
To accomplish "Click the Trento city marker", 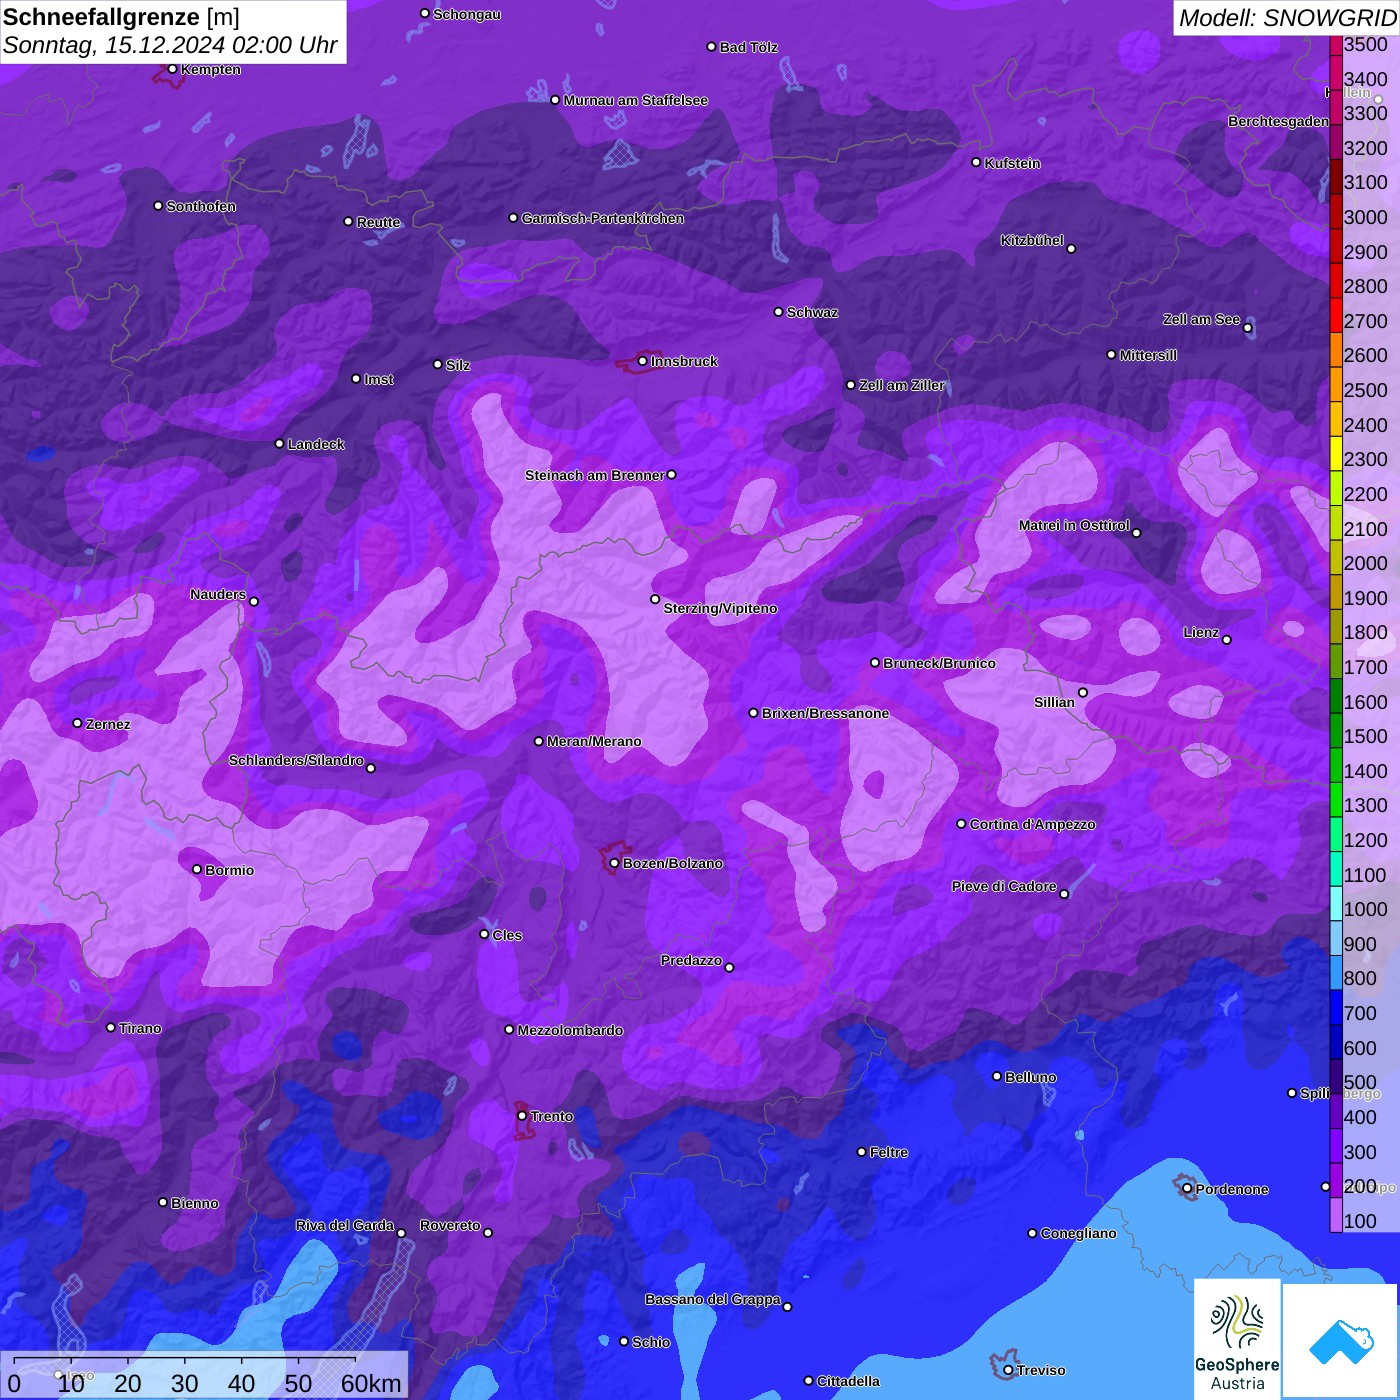I will click(x=522, y=1116).
